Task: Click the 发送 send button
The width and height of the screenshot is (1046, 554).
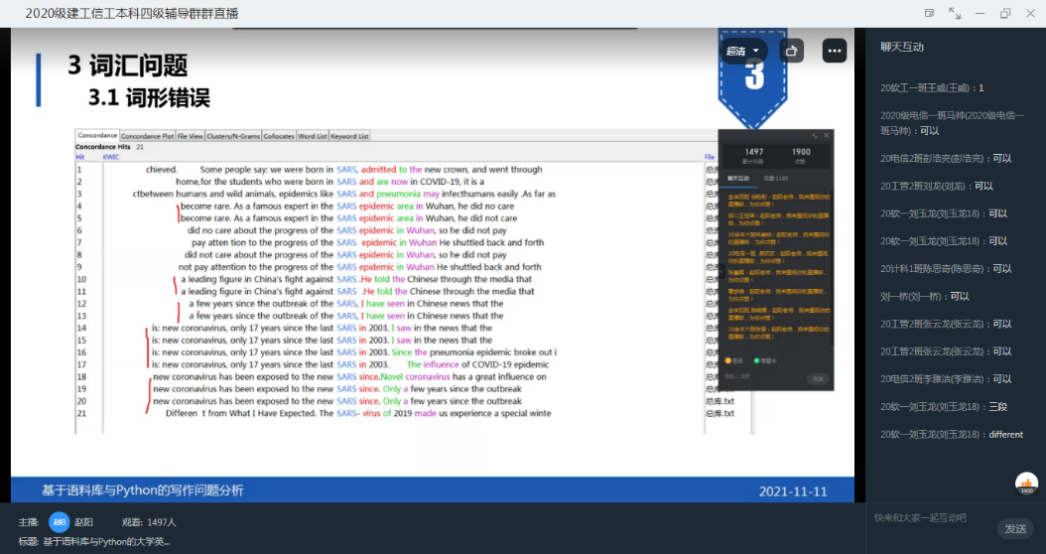Action: [1014, 528]
